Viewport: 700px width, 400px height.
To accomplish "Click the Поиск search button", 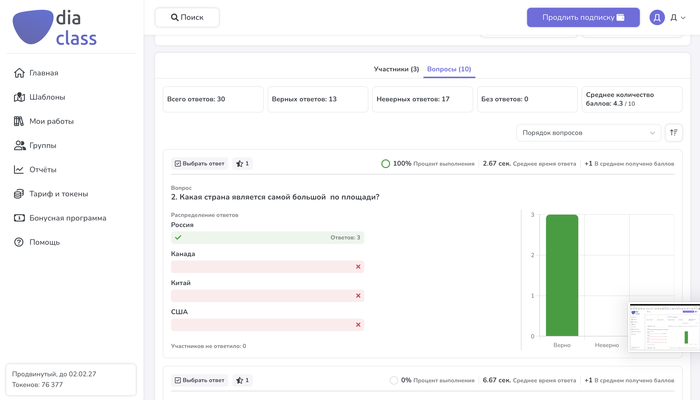I will [x=187, y=17].
